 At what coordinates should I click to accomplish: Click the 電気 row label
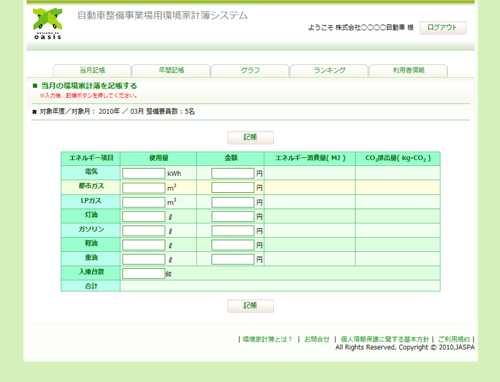(91, 172)
